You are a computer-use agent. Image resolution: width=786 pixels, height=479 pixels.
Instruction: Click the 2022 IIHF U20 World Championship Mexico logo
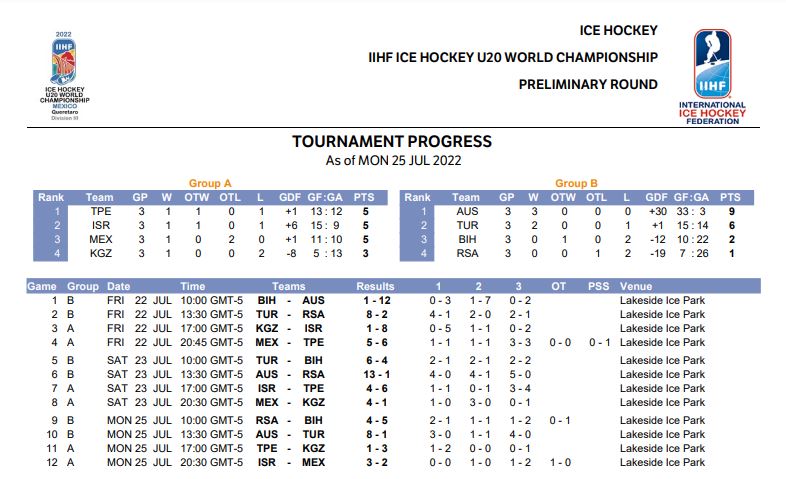coord(64,75)
